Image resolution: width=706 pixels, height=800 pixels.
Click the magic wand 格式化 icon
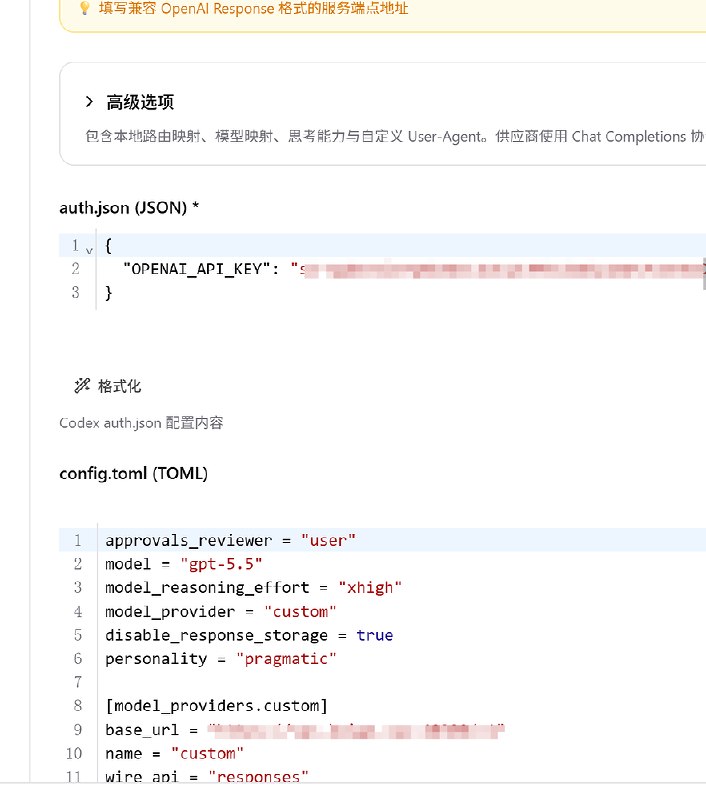coord(82,386)
